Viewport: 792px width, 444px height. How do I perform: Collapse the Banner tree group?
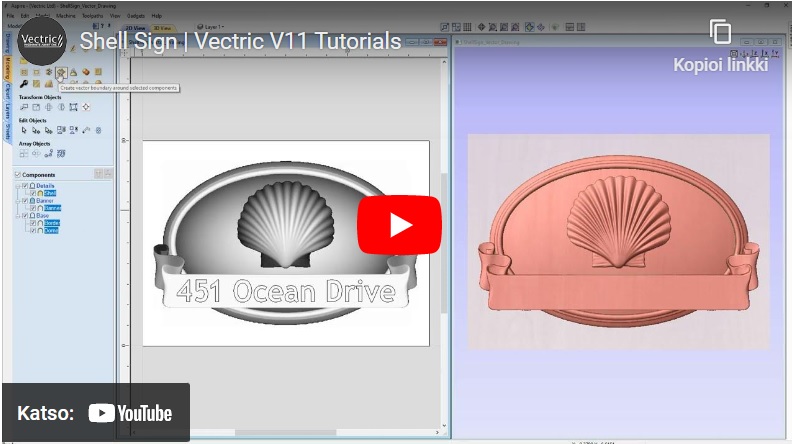click(x=18, y=201)
